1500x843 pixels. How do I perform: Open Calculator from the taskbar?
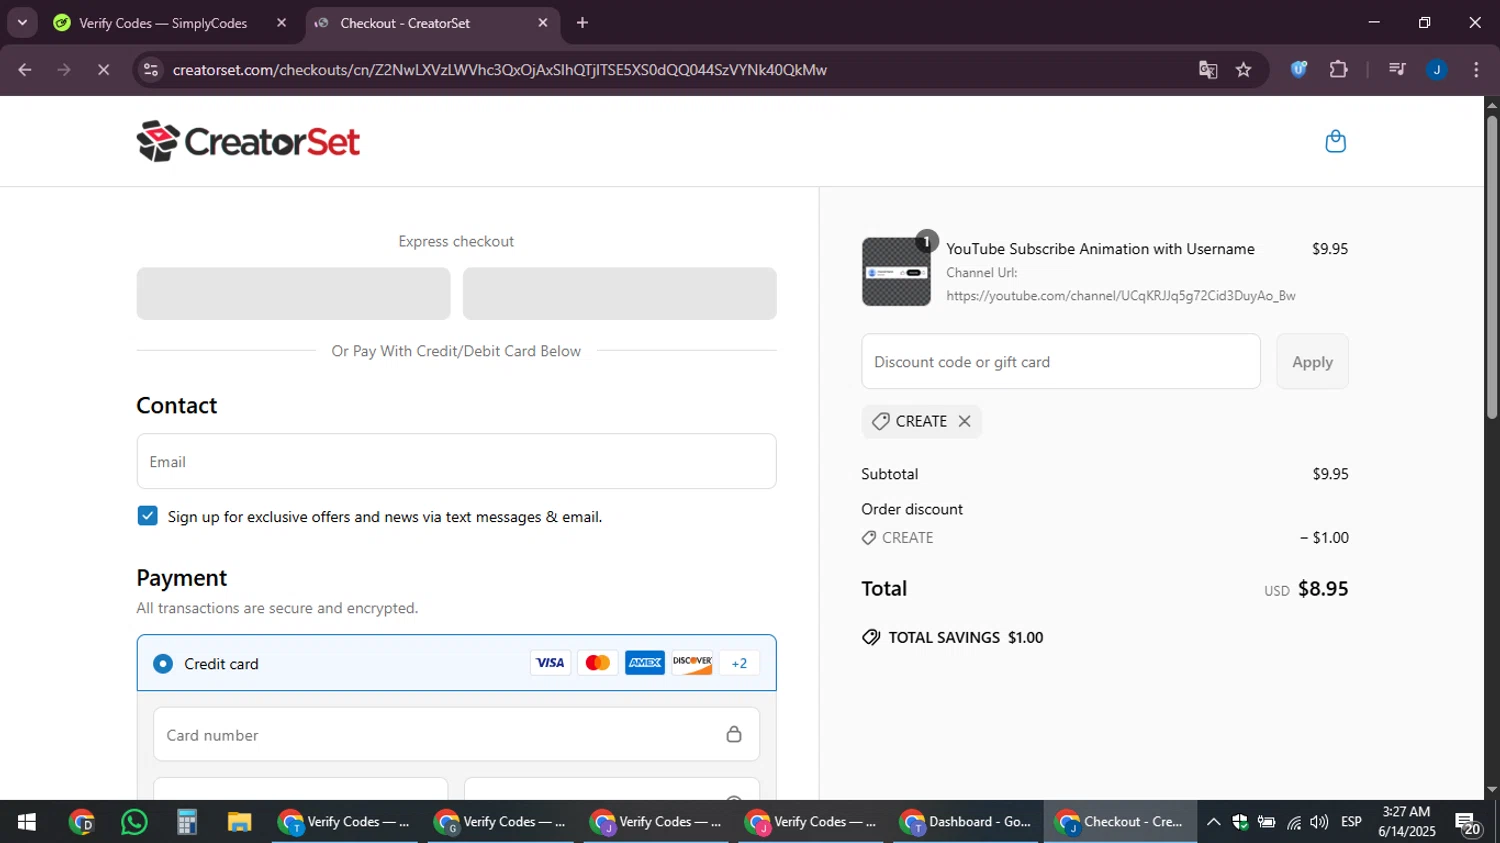186,822
